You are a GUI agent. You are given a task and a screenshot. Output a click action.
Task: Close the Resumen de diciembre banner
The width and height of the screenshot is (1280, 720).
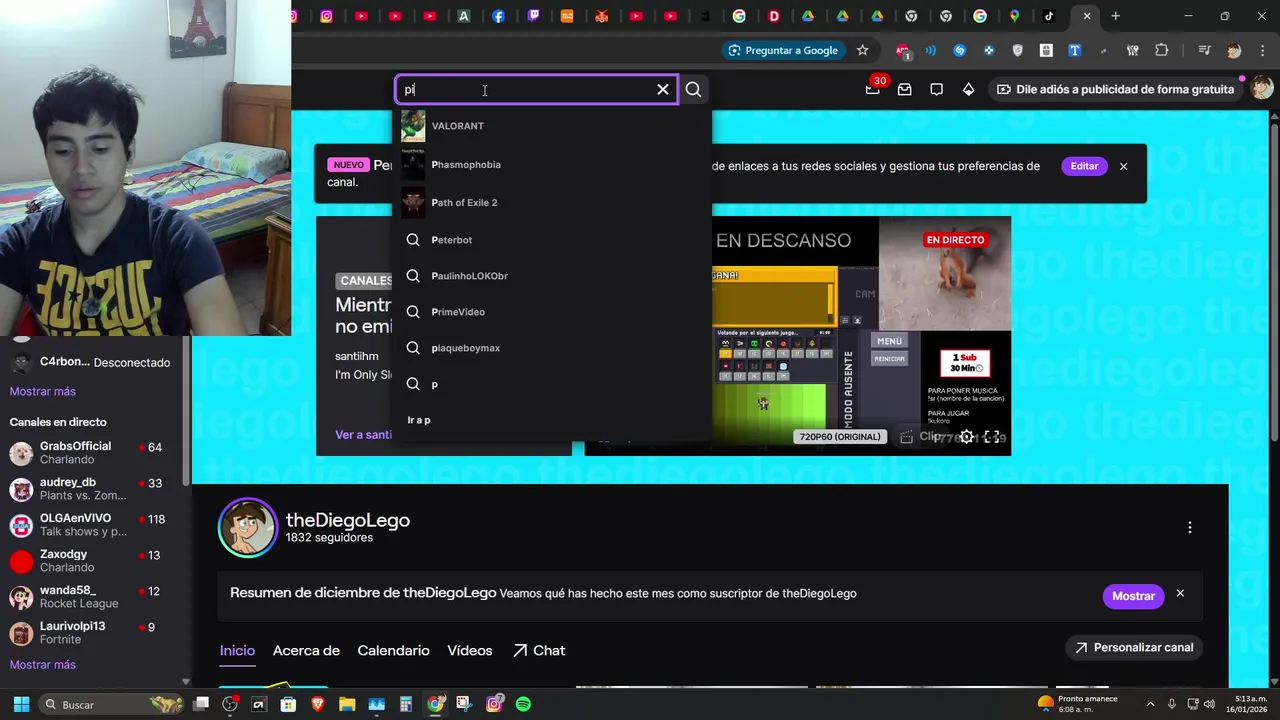(x=1180, y=594)
